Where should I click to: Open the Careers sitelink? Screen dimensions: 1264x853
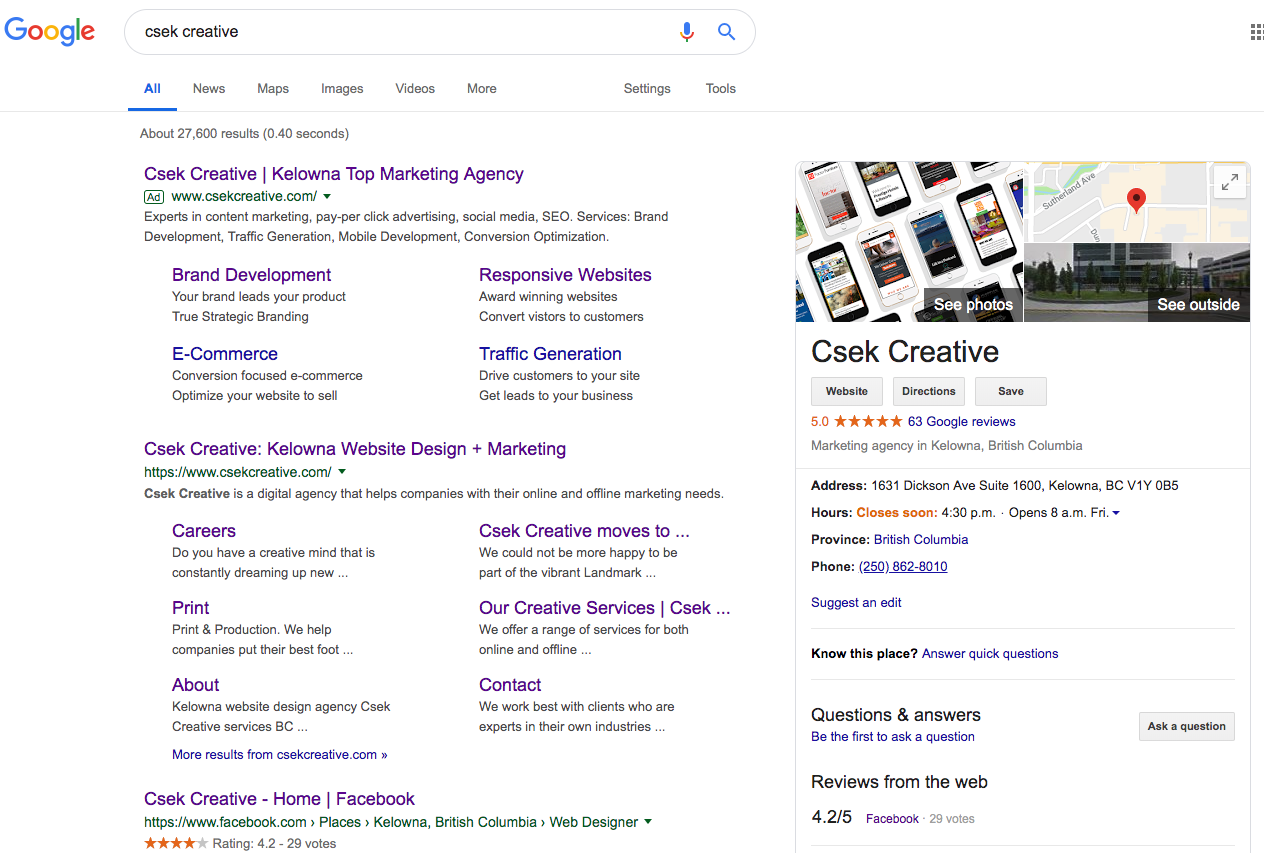[204, 531]
